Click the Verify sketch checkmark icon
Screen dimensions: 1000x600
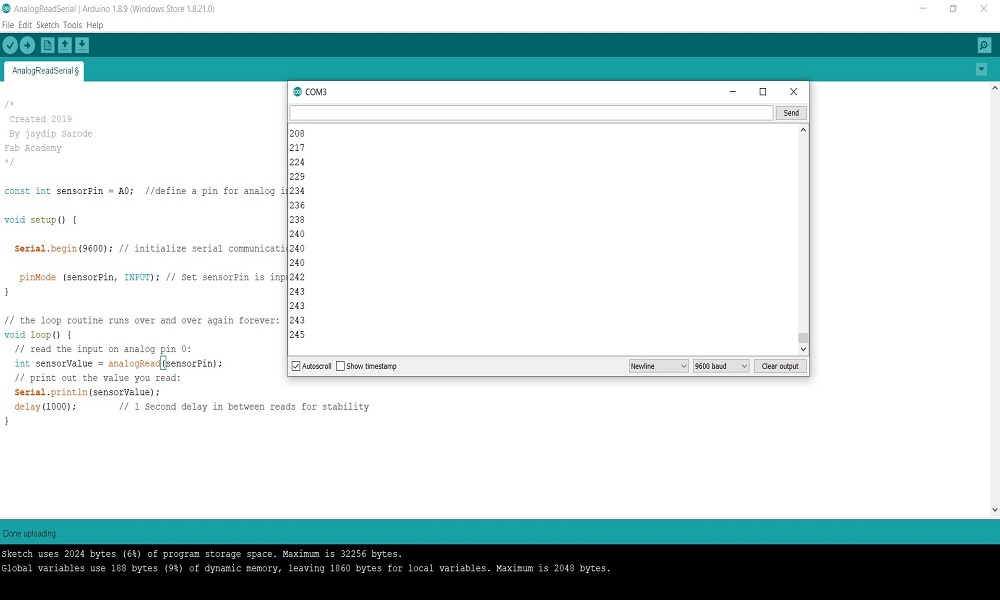click(x=10, y=45)
